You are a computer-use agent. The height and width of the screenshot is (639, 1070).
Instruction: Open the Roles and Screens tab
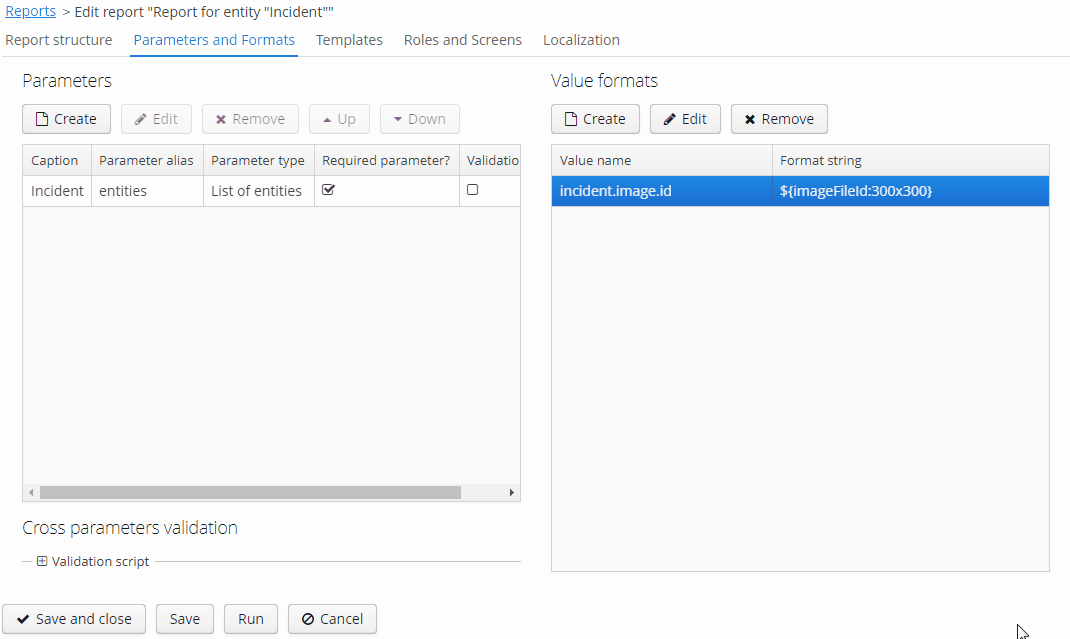462,40
